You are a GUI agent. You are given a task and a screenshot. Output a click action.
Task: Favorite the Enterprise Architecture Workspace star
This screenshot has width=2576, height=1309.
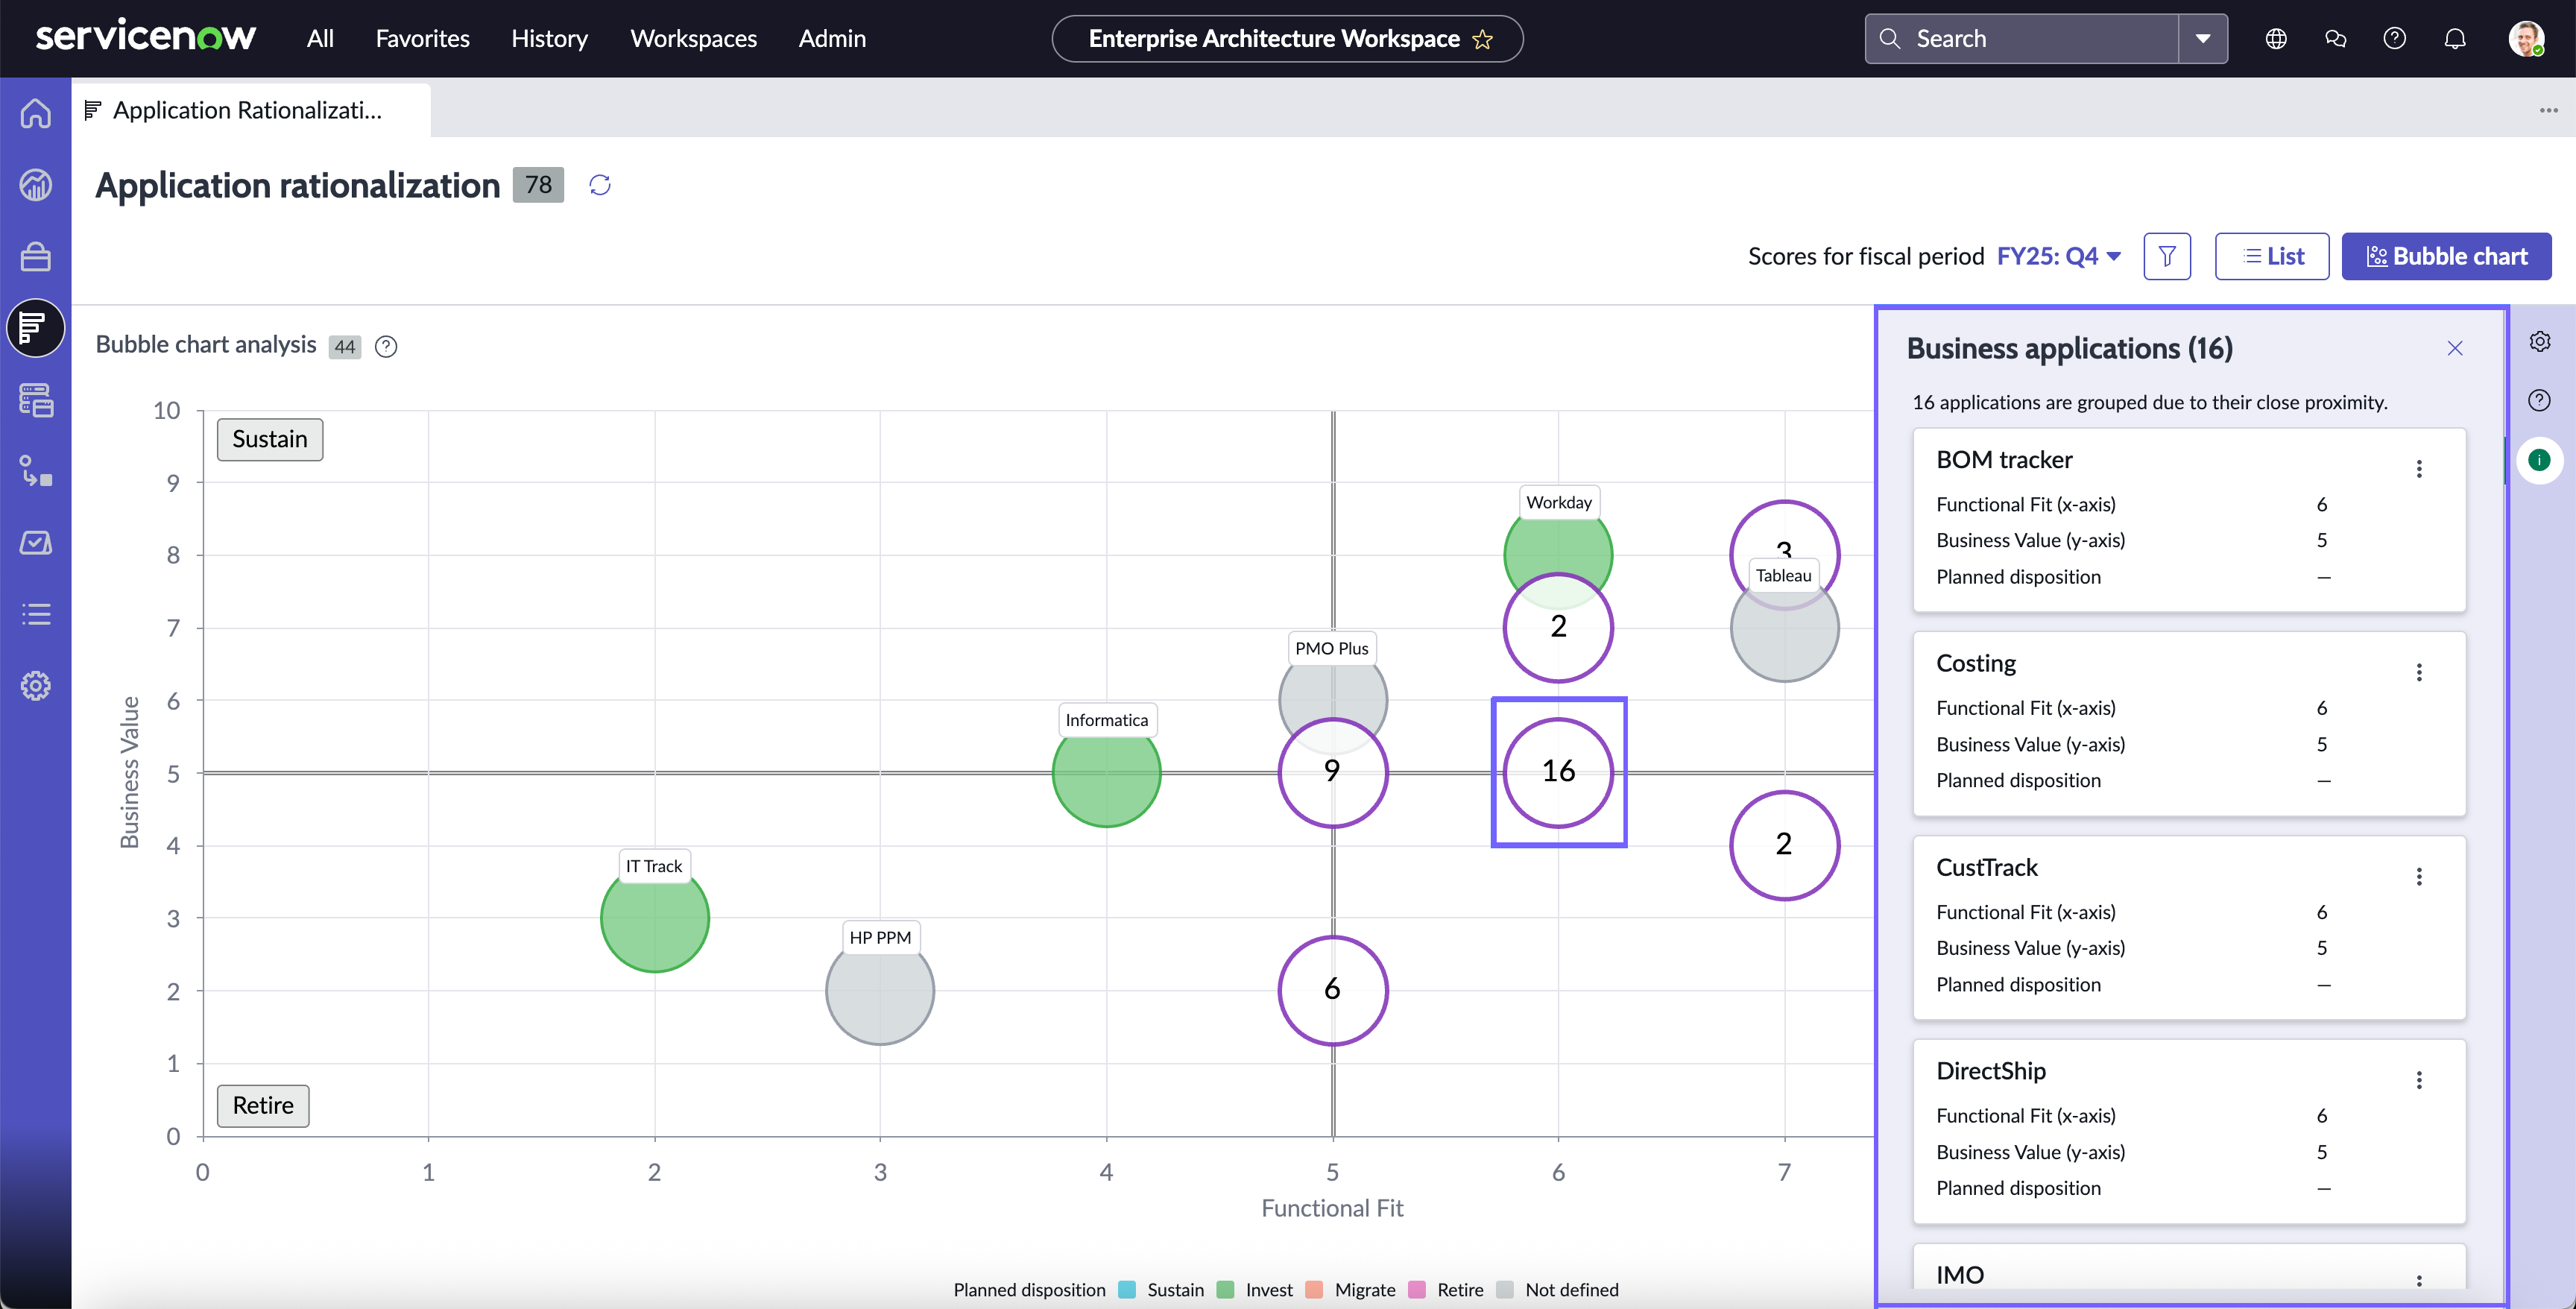click(1483, 40)
